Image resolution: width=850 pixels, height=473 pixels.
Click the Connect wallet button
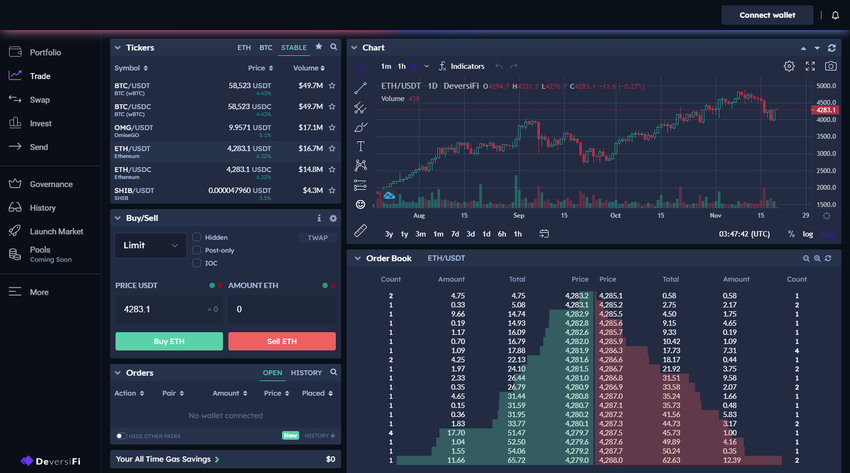[767, 15]
